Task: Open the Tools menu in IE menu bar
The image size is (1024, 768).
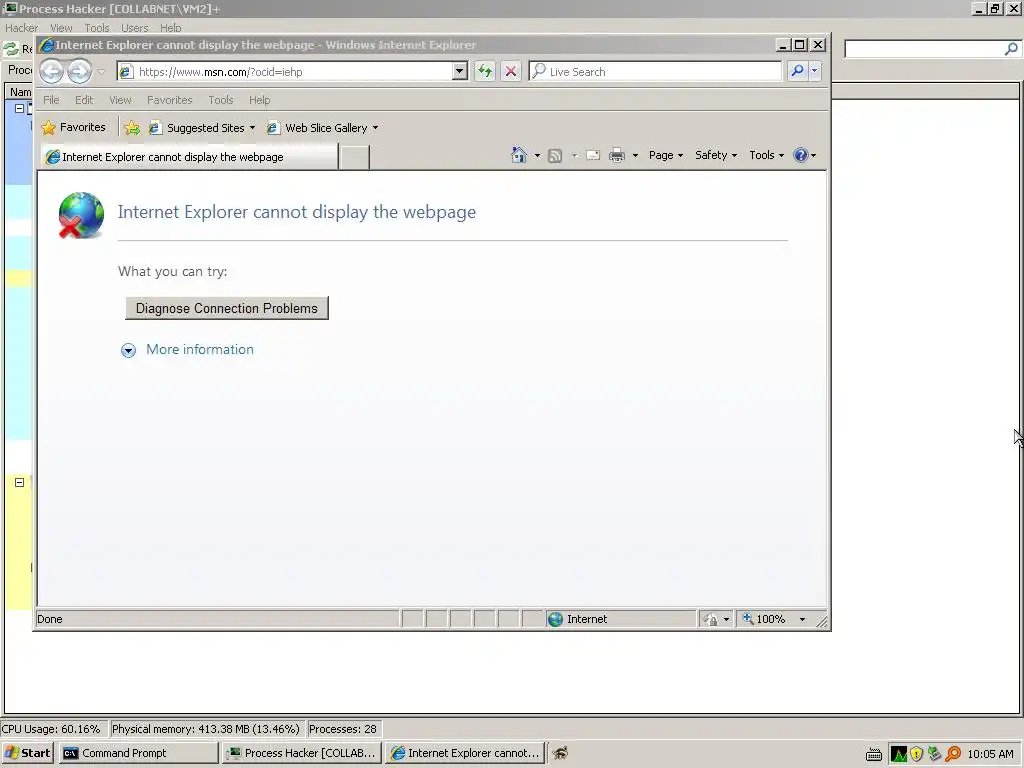Action: point(221,100)
